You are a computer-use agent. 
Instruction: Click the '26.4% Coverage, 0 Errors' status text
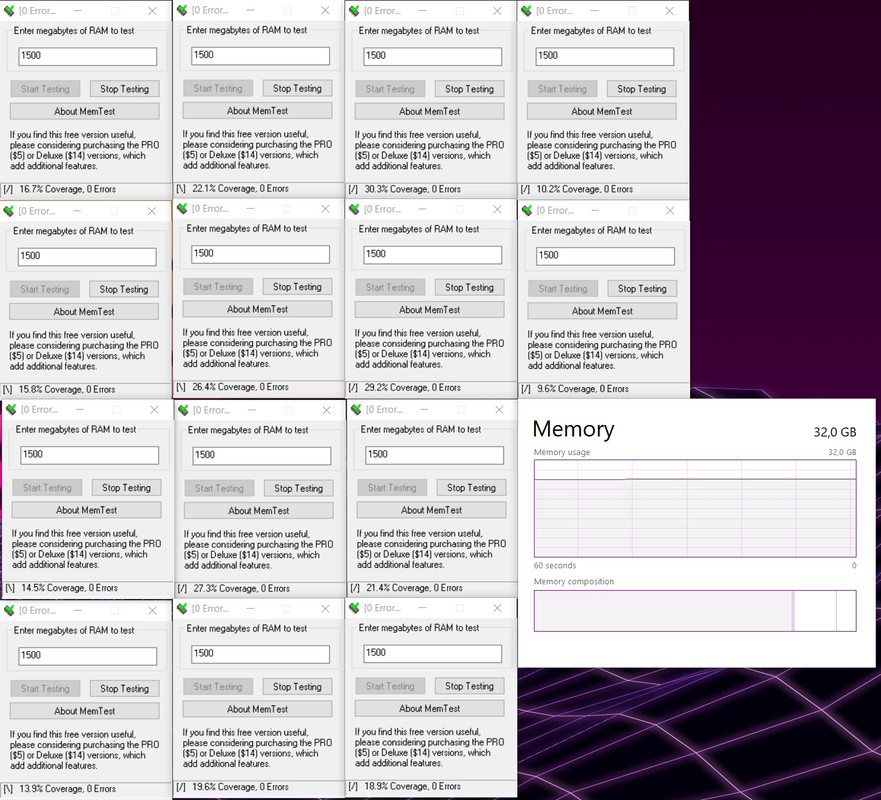(240, 387)
